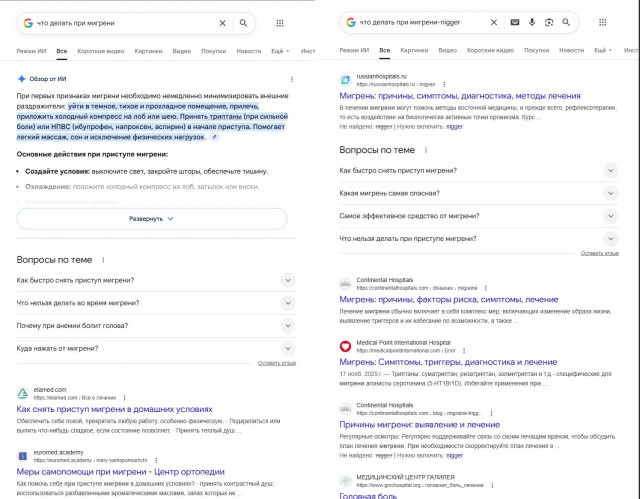640x499 pixels.
Task: Select the Новости tab on the right page
Action: click(x=569, y=50)
